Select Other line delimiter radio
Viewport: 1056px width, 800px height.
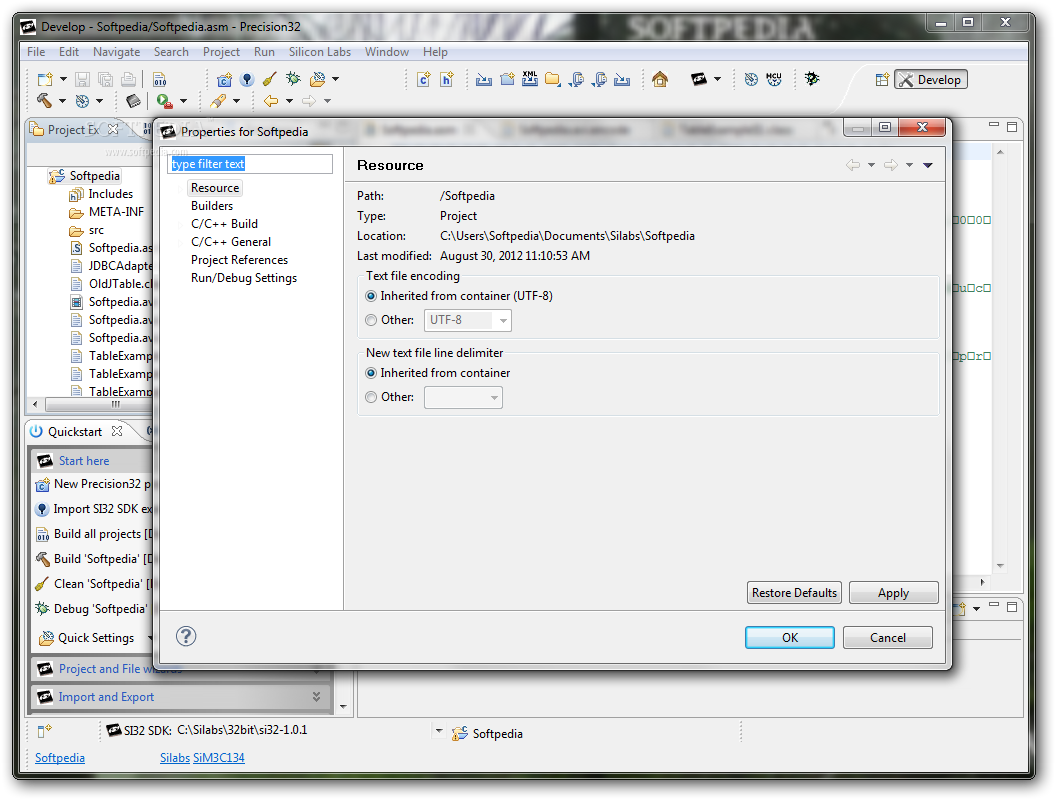pyautogui.click(x=370, y=397)
